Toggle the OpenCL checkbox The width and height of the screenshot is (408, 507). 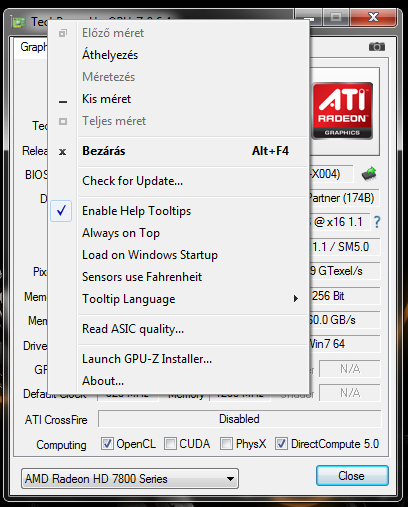107,444
